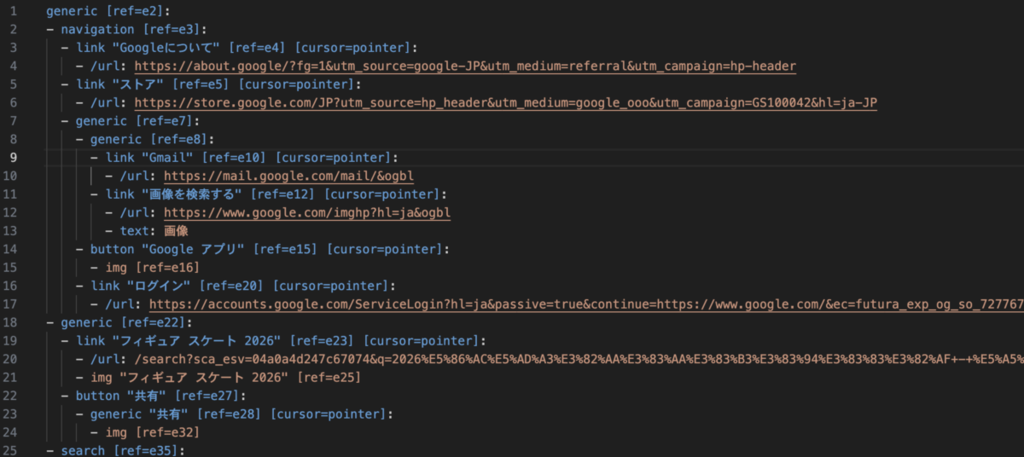The width and height of the screenshot is (1024, 457).
Task: Click the button "Google アプリ" line
Action: pyautogui.click(x=268, y=249)
